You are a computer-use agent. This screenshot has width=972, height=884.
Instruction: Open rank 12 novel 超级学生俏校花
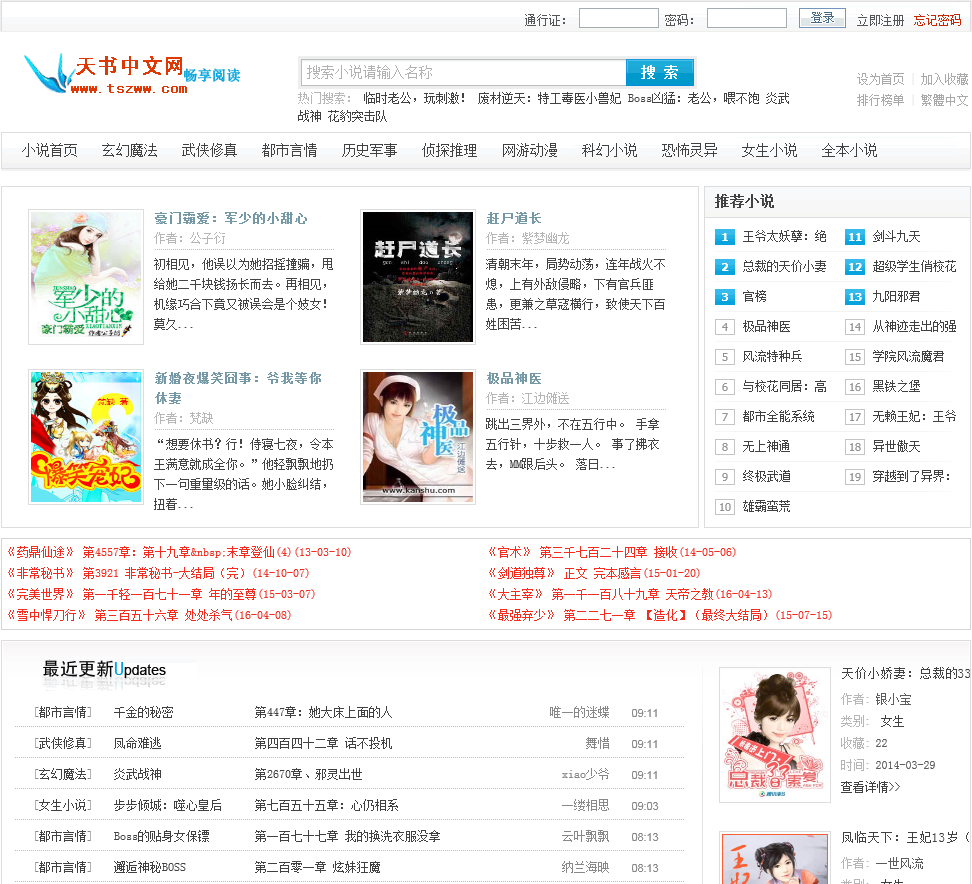point(914,267)
